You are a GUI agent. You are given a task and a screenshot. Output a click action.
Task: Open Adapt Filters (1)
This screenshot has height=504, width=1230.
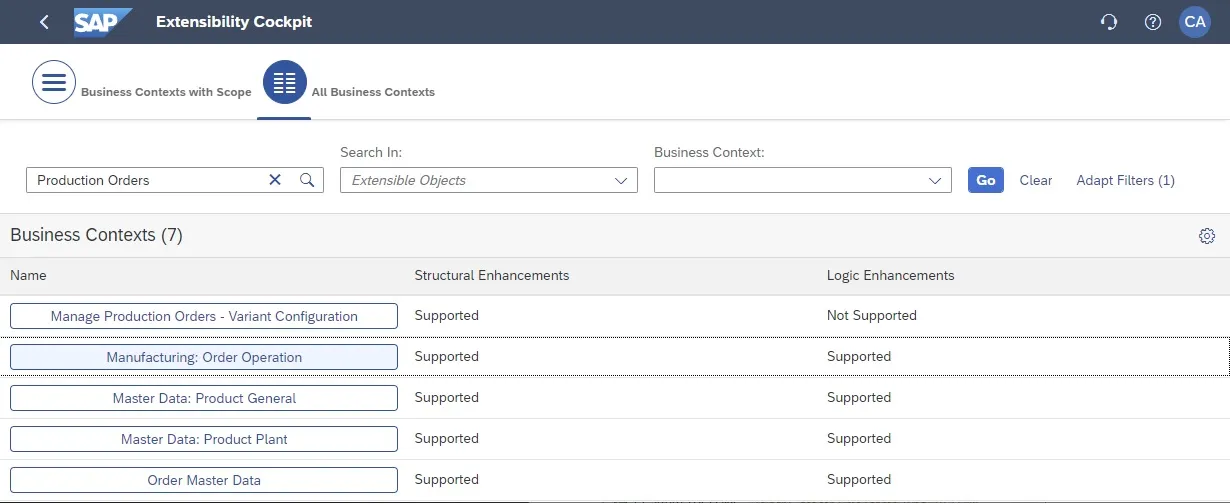1125,180
